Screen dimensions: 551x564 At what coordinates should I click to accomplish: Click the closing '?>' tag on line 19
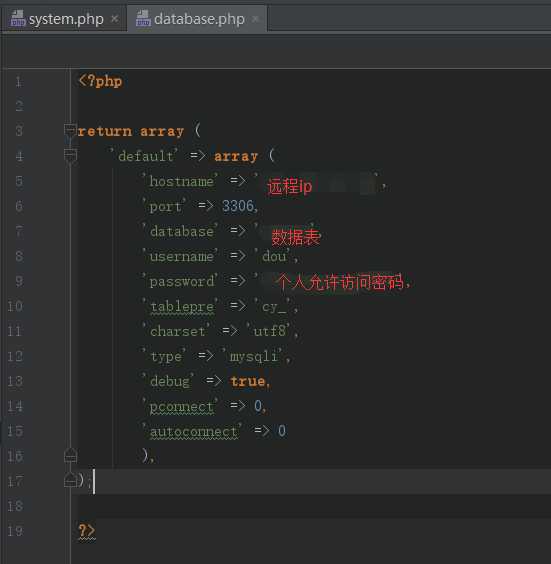pyautogui.click(x=87, y=531)
